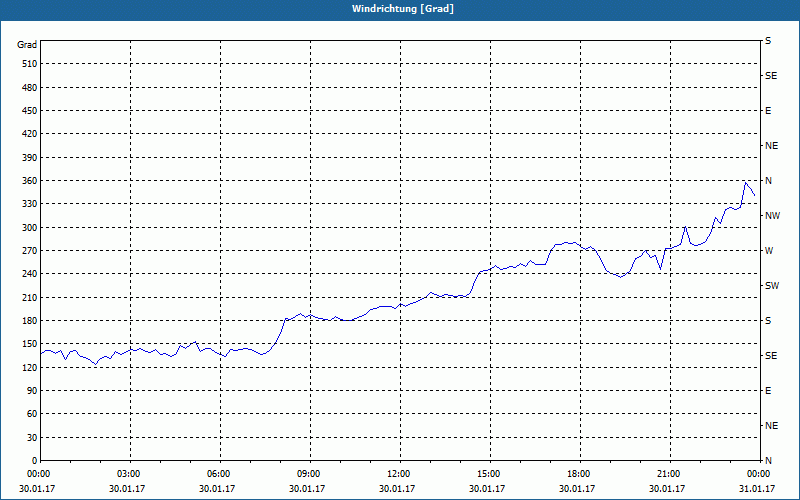The height and width of the screenshot is (500, 800).
Task: Click the 31.01.17 date label
Action: (x=757, y=489)
